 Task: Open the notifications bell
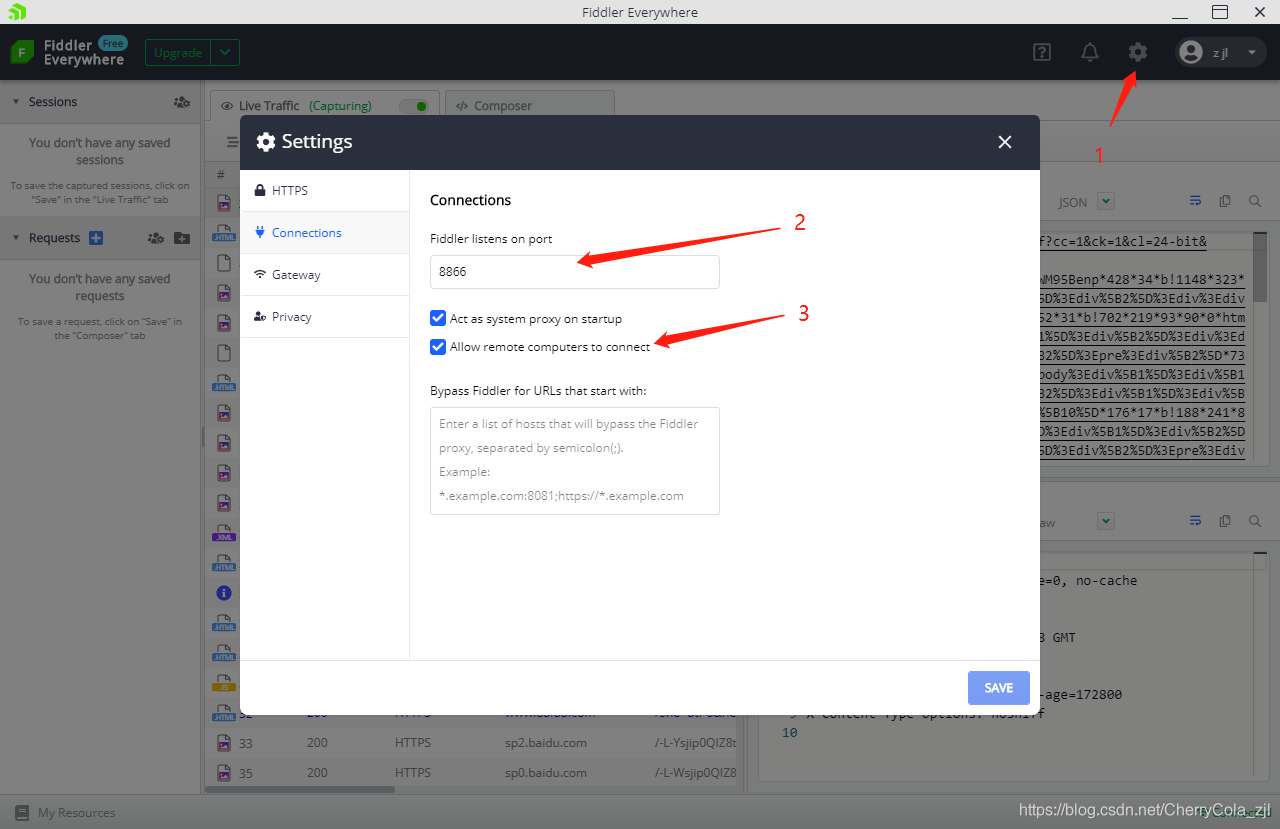coord(1090,52)
